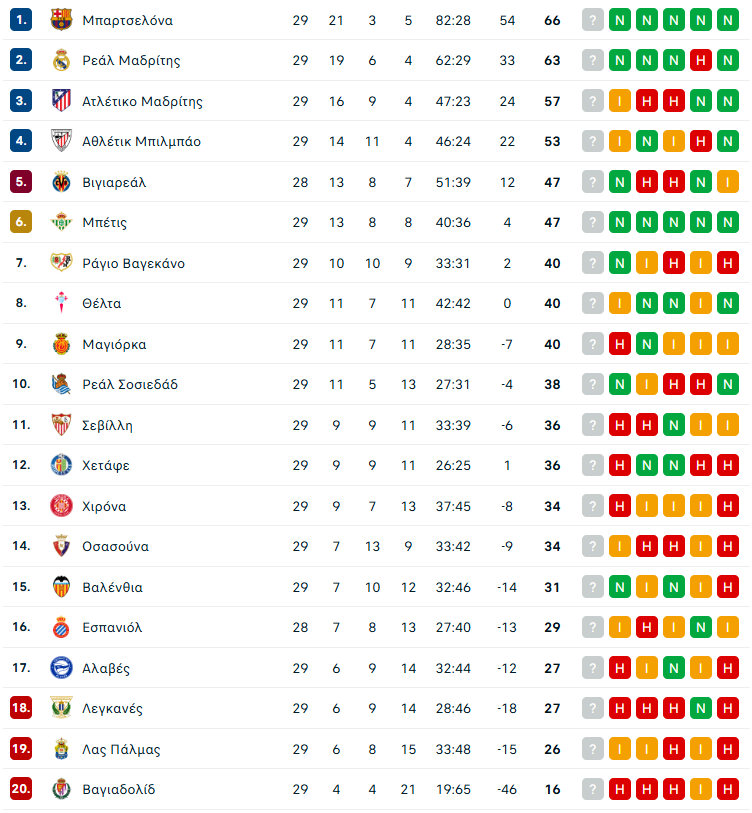The image size is (752, 813).
Task: Click the Barcelona club crest
Action: [61, 20]
